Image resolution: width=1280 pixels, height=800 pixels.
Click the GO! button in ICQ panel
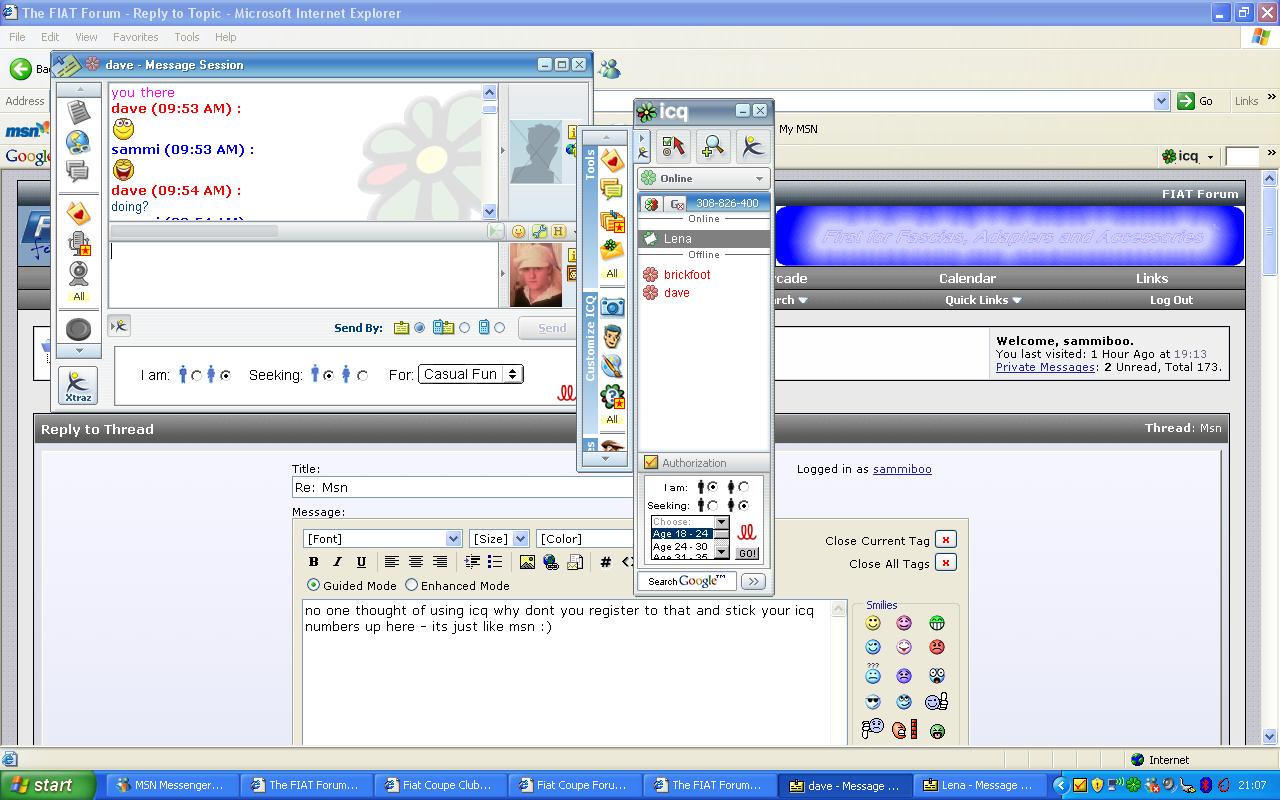pos(747,553)
